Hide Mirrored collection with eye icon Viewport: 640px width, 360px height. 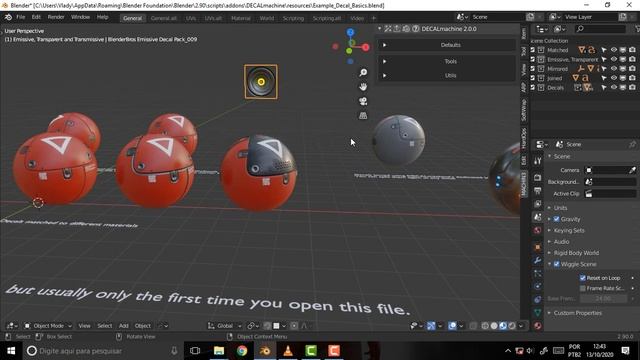[x=613, y=69]
